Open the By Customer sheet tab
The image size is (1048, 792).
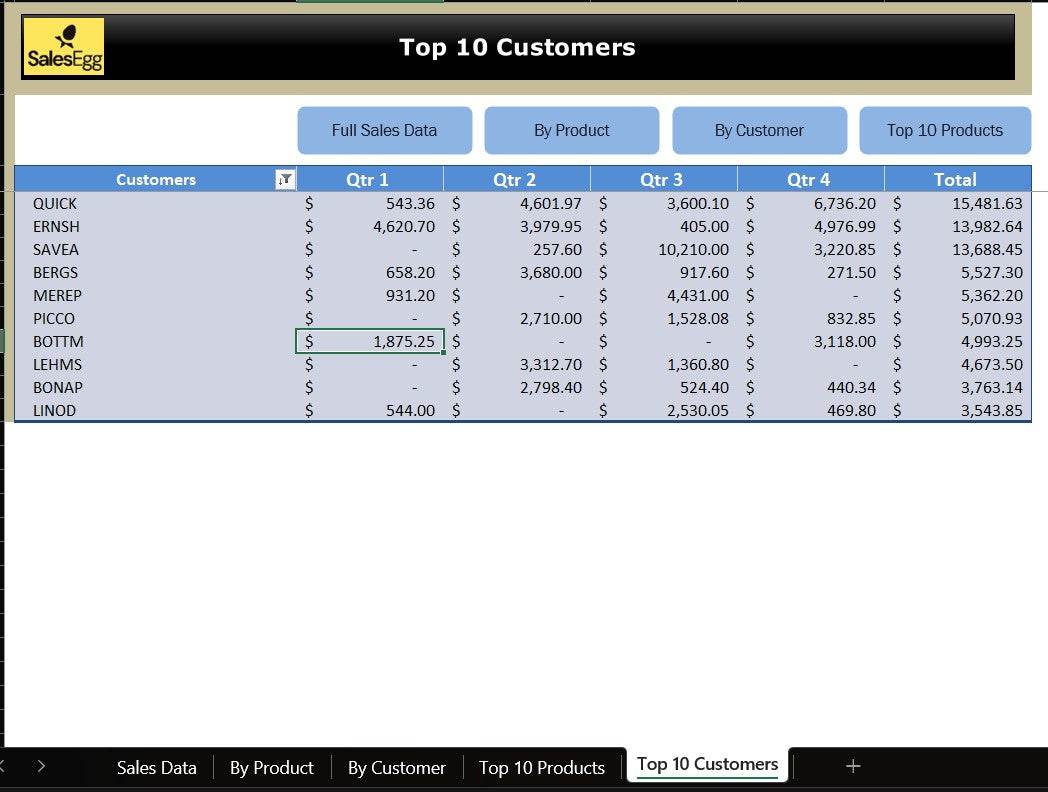coord(396,768)
